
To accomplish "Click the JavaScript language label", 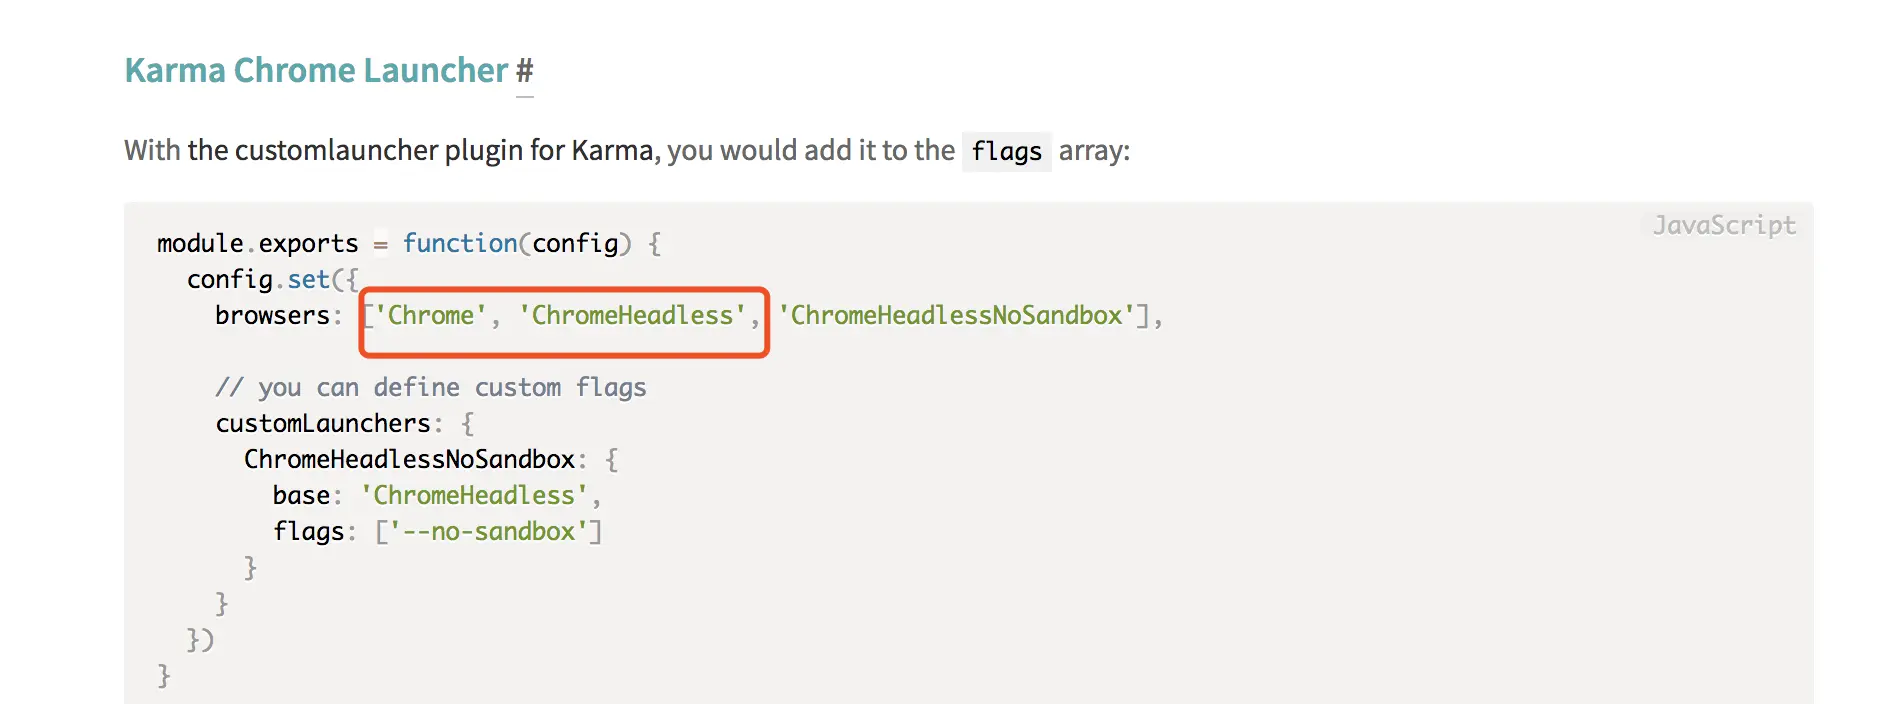I will (x=1724, y=226).
